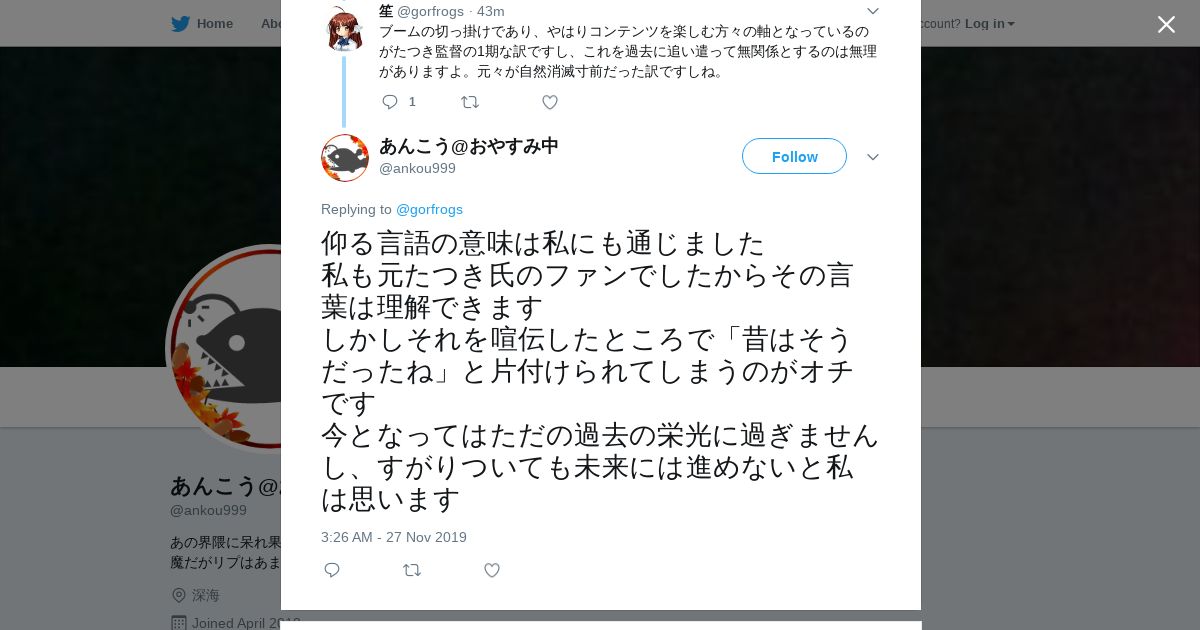Open the Log in dropdown
Screen dimensions: 1200x630
pyautogui.click(x=990, y=23)
